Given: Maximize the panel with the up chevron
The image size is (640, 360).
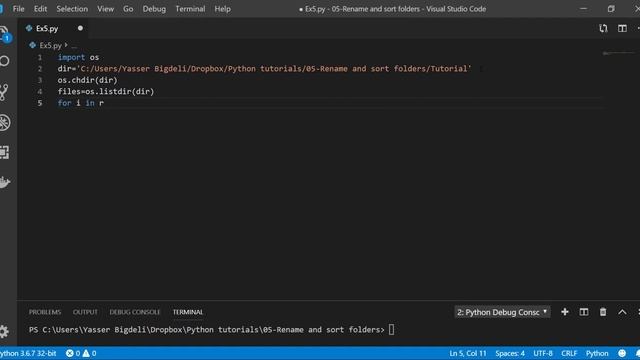Looking at the screenshot, I should click(622, 312).
